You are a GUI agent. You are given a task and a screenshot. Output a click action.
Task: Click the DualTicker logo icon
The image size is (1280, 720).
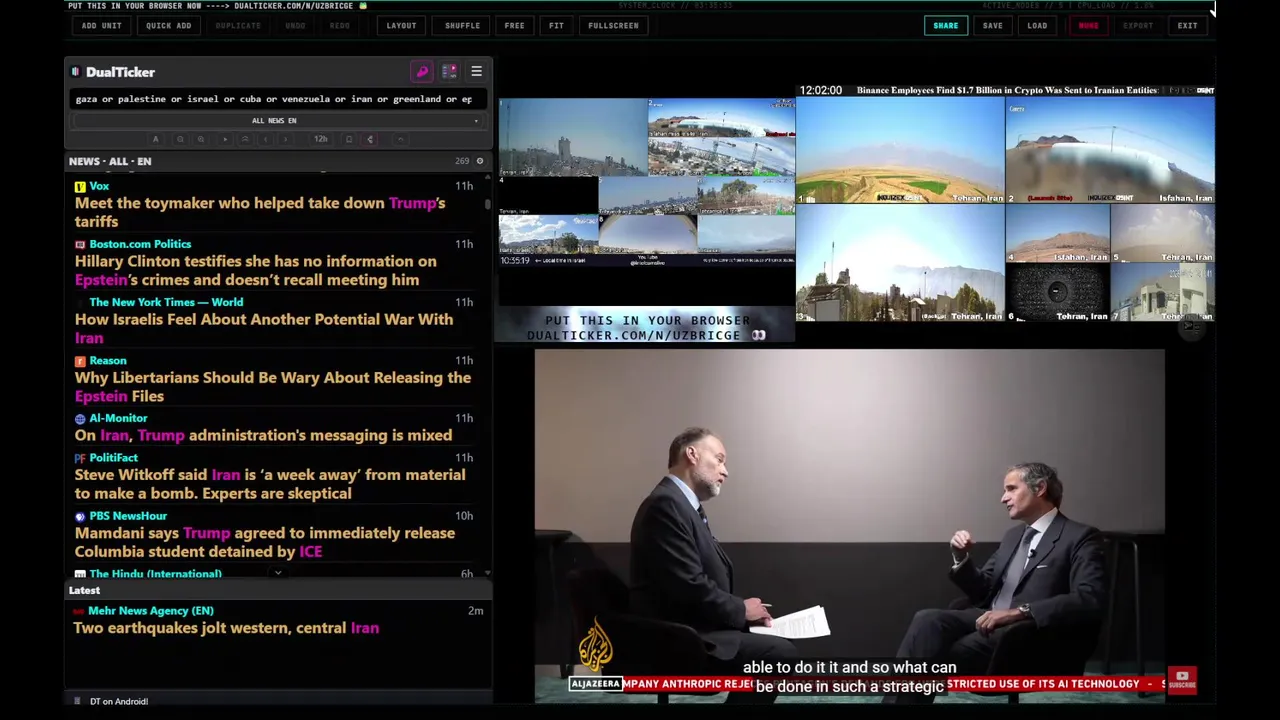76,72
